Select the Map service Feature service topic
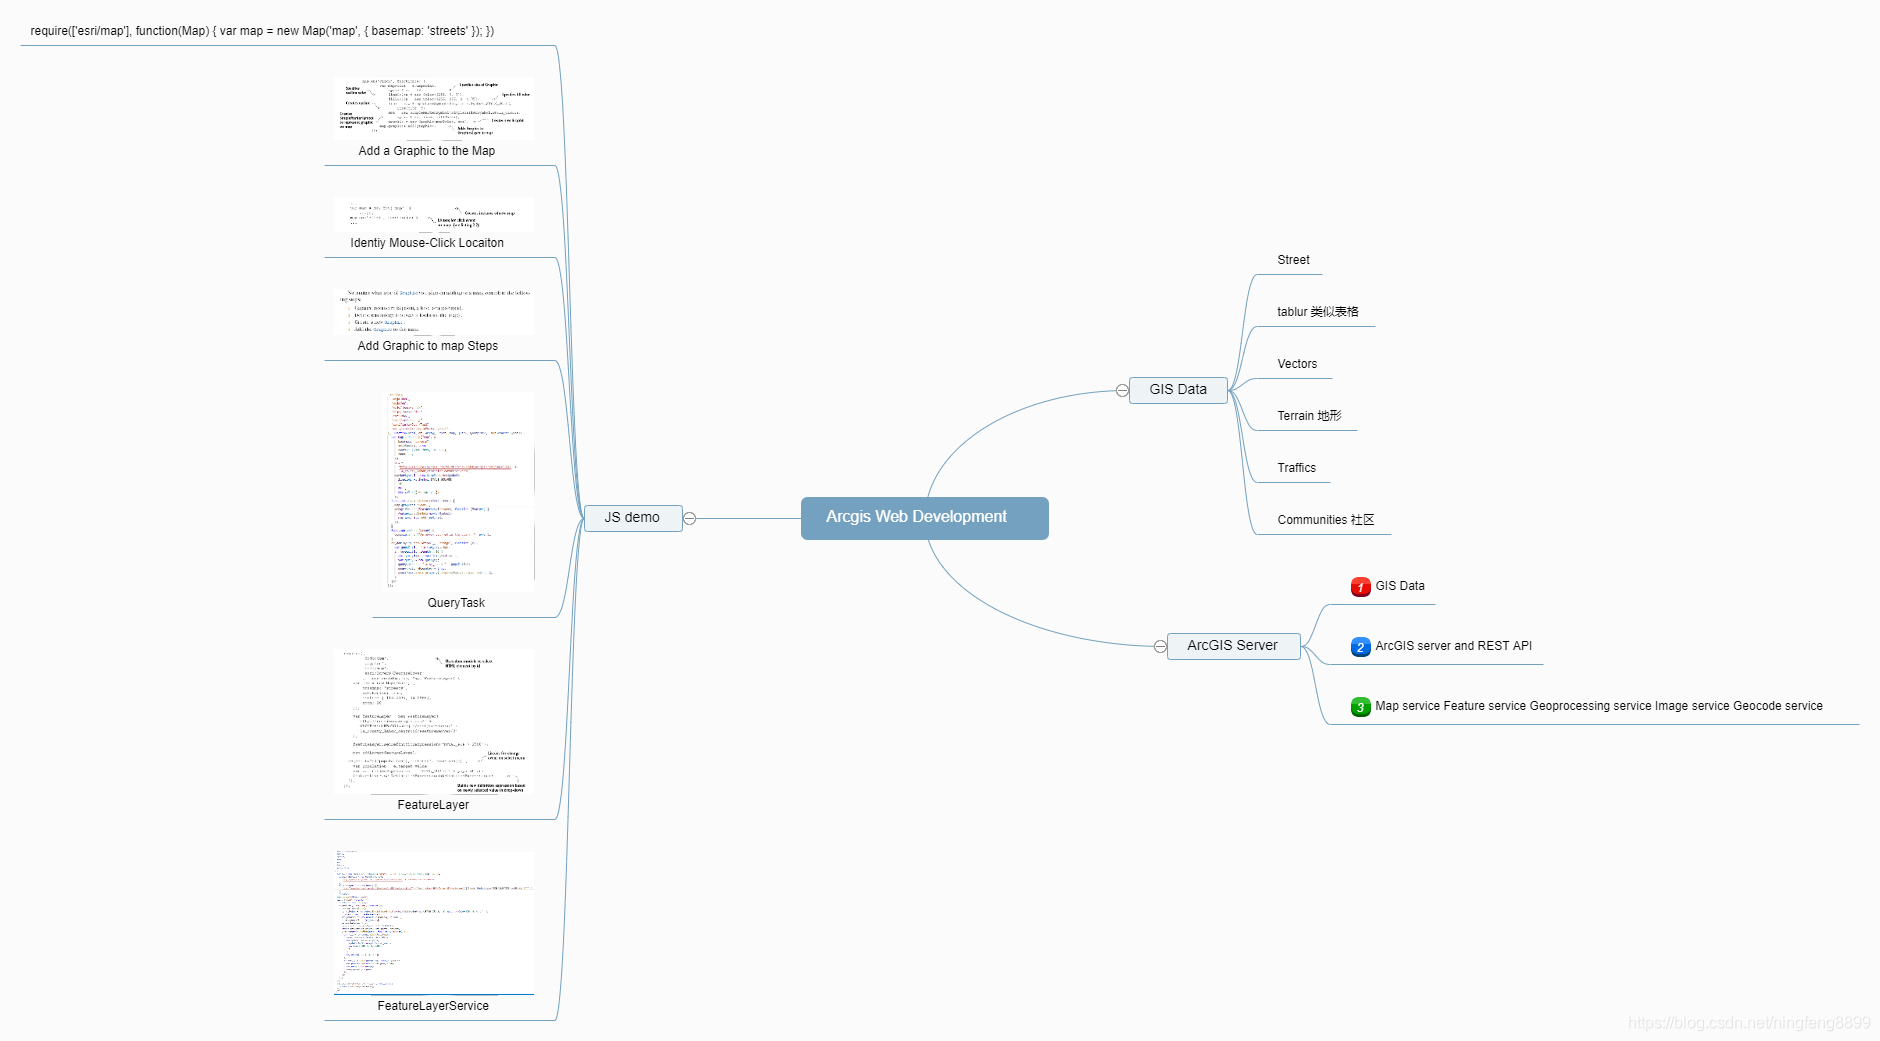The image size is (1880, 1041). pos(1598,706)
